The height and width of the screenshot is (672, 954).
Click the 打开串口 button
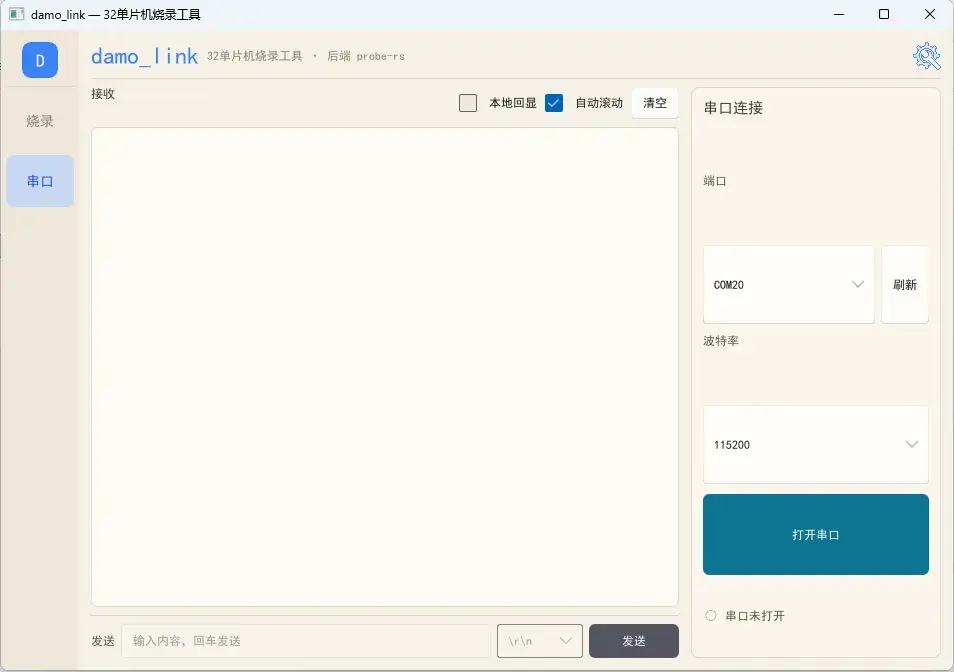point(815,535)
